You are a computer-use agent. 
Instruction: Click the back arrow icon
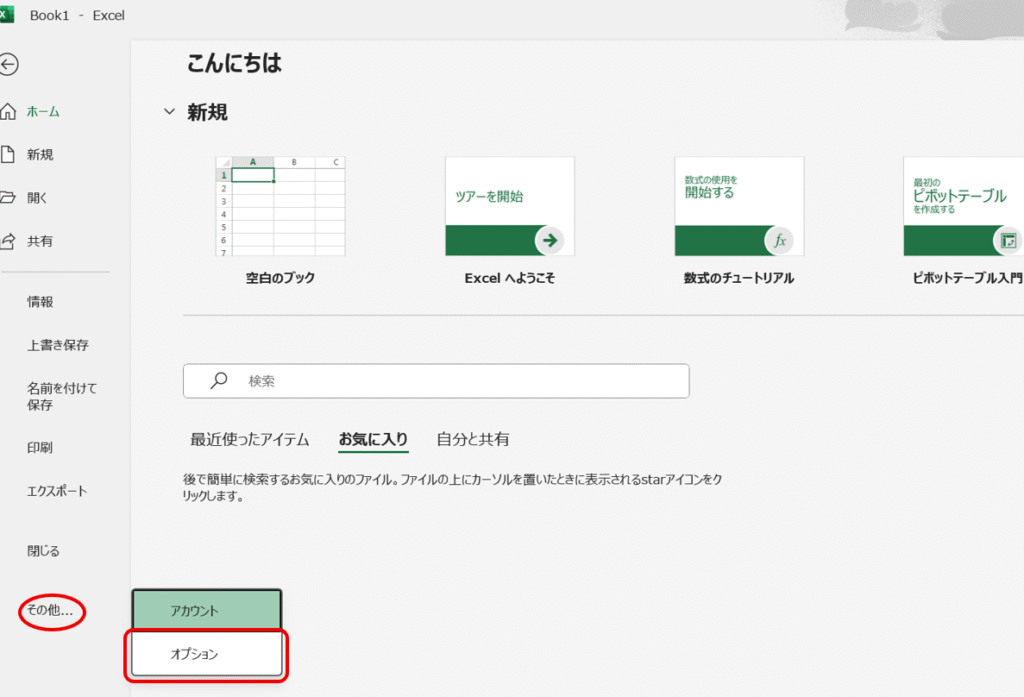tap(9, 65)
